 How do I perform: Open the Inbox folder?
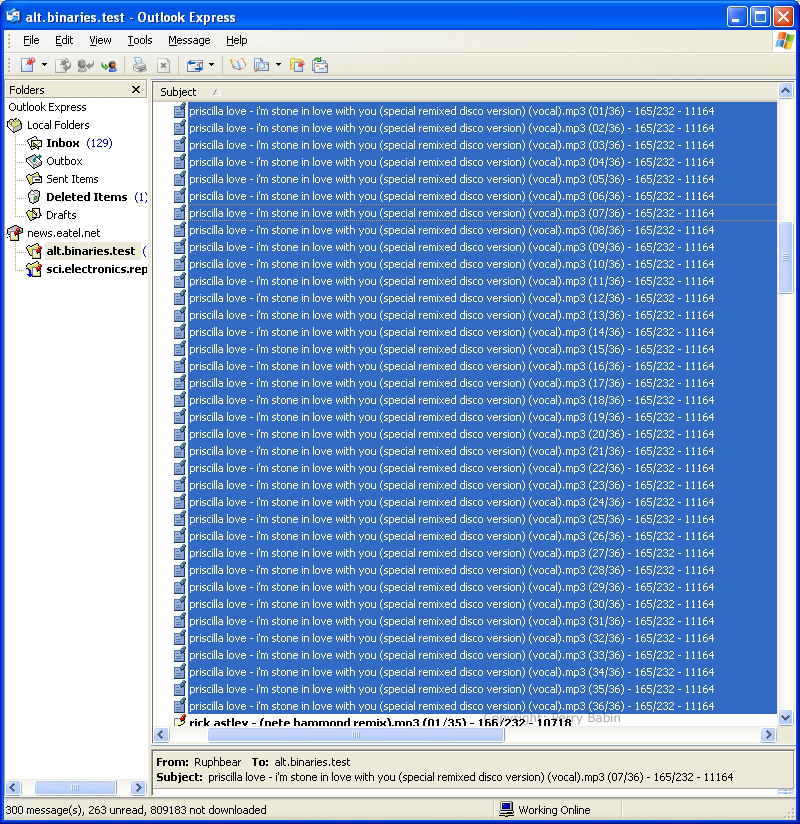tap(63, 143)
